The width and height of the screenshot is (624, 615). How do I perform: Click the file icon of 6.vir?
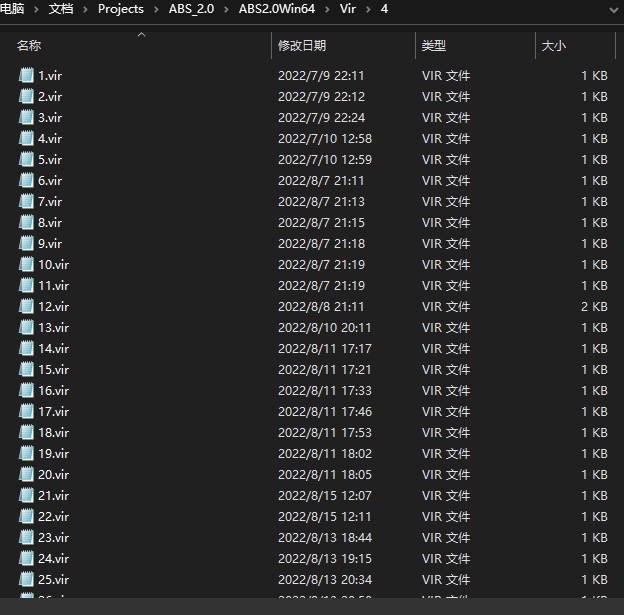[x=26, y=180]
